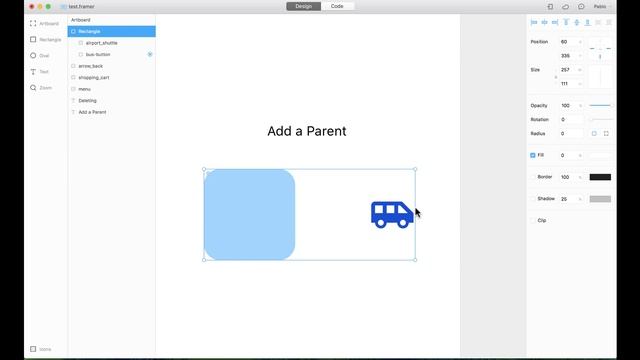Click stepper beside Position Y value
The width and height of the screenshot is (640, 360).
[580, 56]
